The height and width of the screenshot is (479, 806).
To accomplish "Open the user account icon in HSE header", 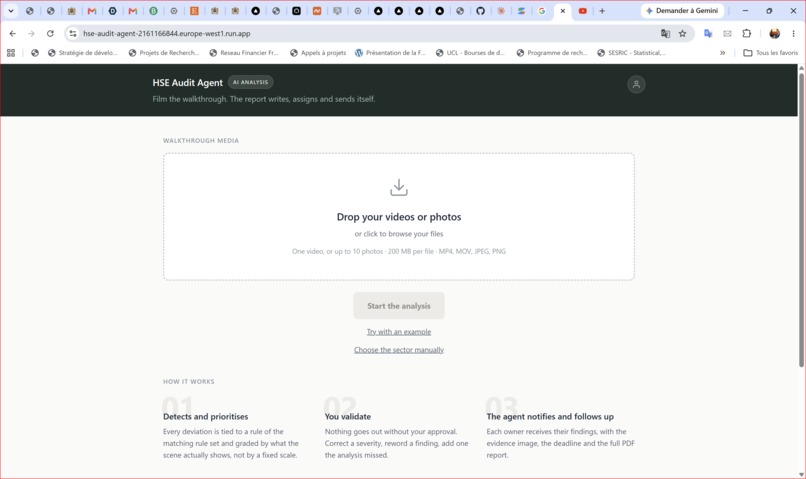I will [x=636, y=84].
